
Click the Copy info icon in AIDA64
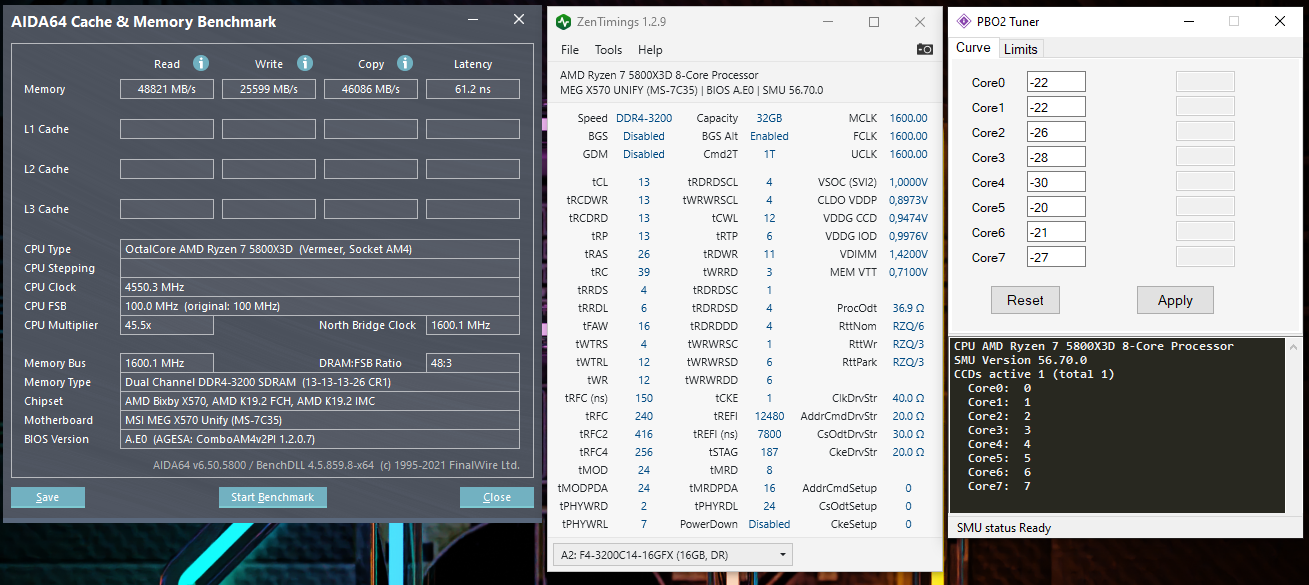point(405,63)
